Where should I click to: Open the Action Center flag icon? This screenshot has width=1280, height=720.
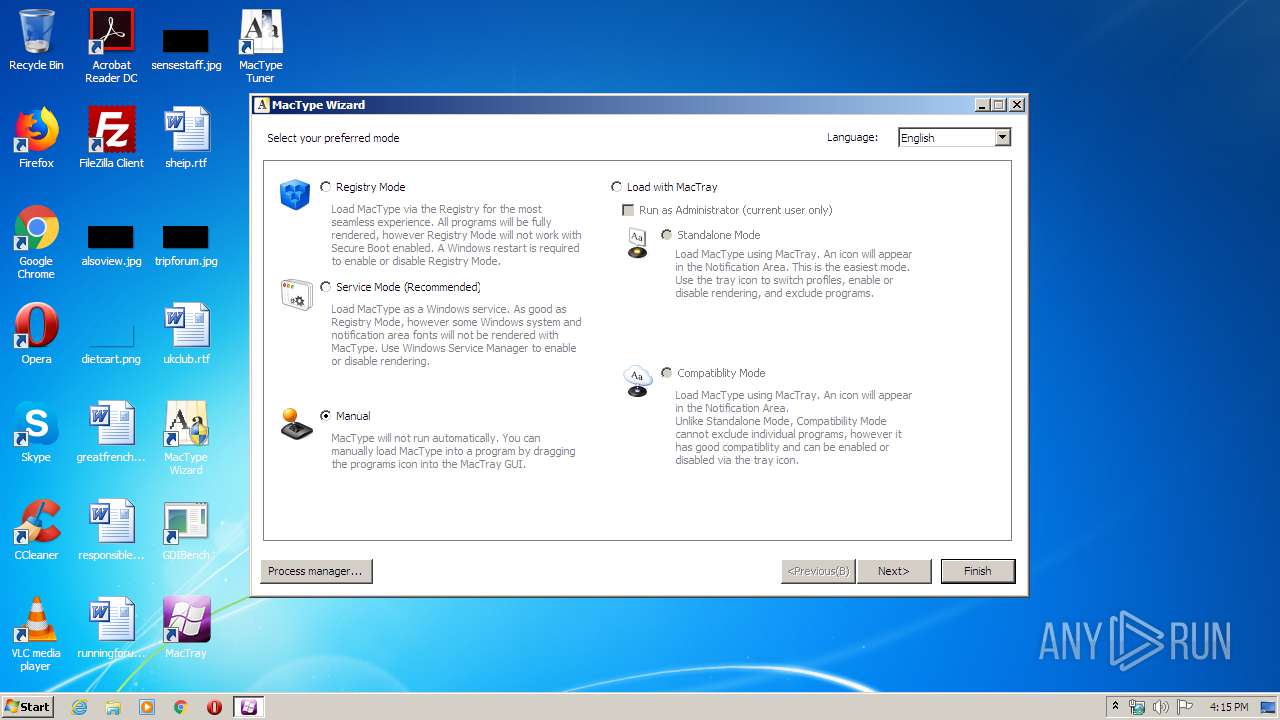click(1185, 707)
